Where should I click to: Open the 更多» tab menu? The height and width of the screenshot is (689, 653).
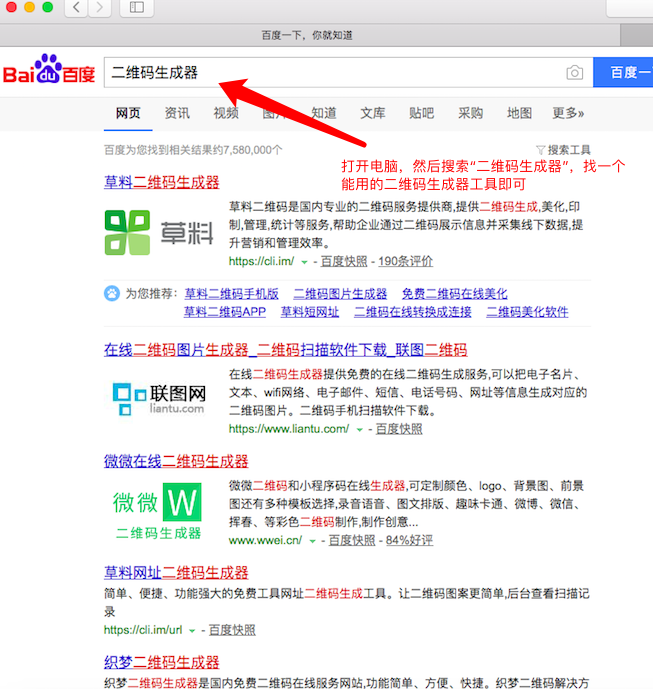point(568,113)
